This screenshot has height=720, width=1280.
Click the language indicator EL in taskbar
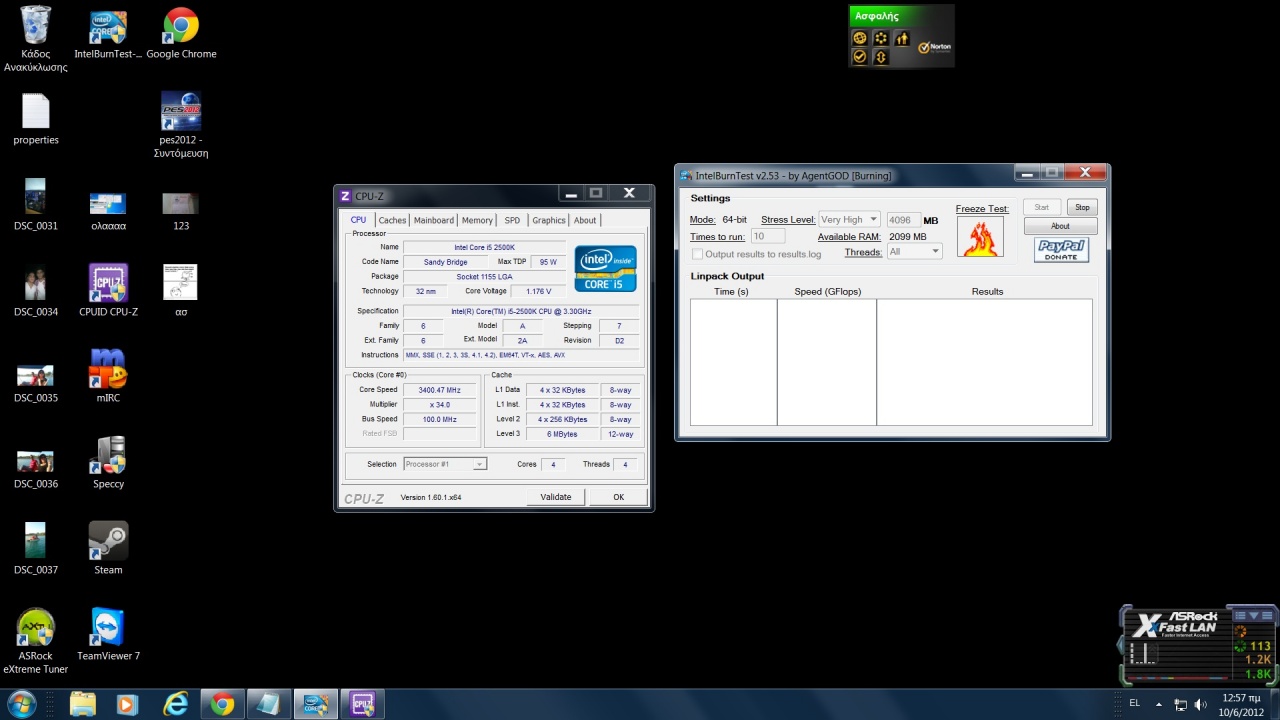coord(1134,704)
